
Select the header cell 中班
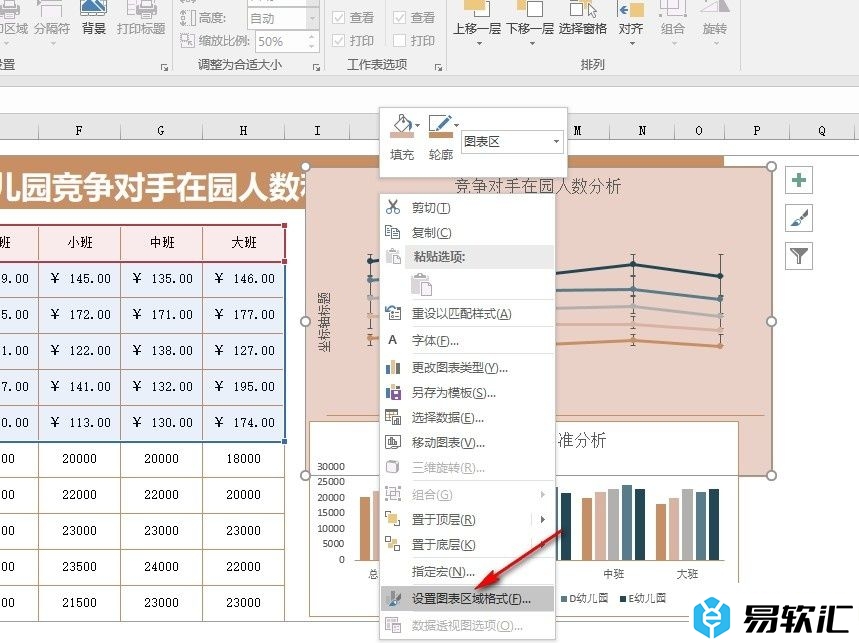tap(162, 242)
